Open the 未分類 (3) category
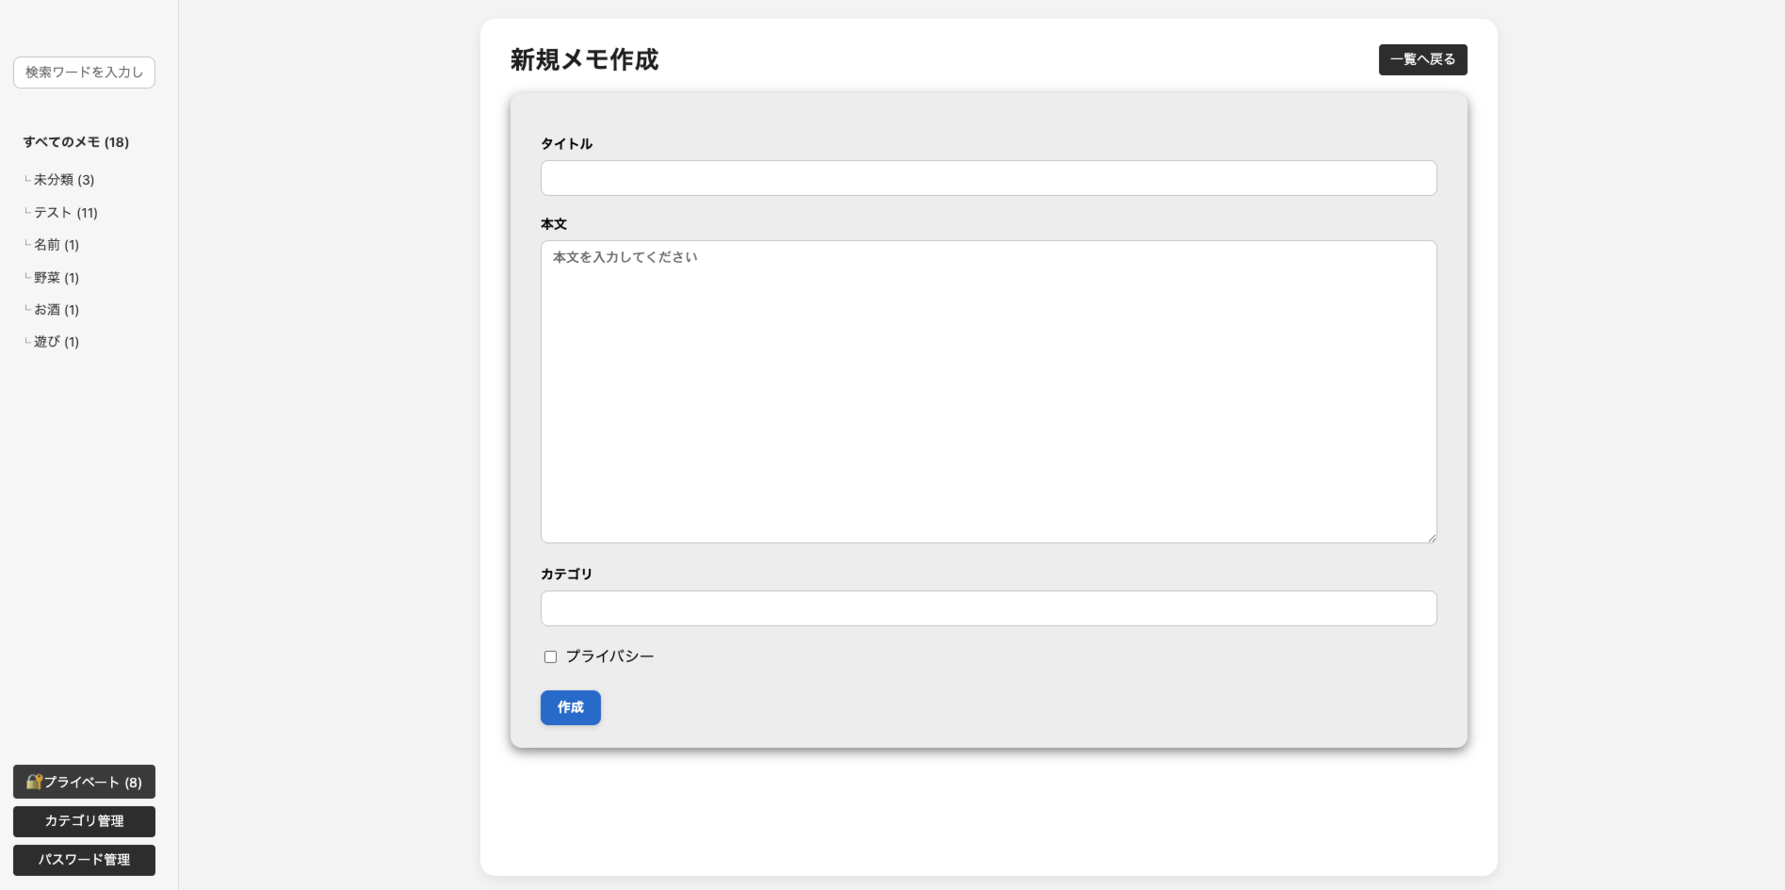 point(64,180)
